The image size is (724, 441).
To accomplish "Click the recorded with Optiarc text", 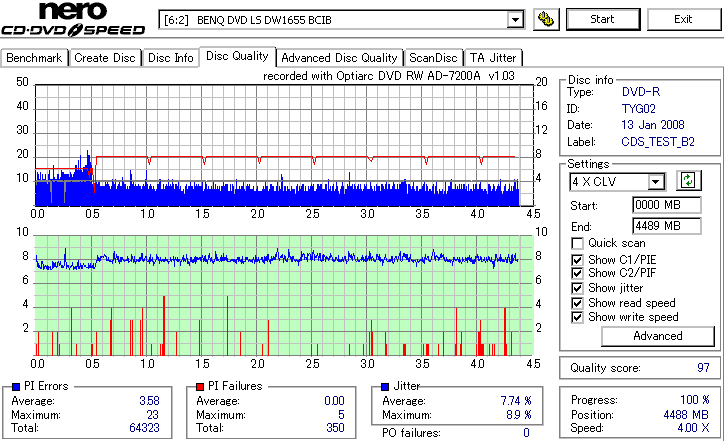I will [x=389, y=76].
